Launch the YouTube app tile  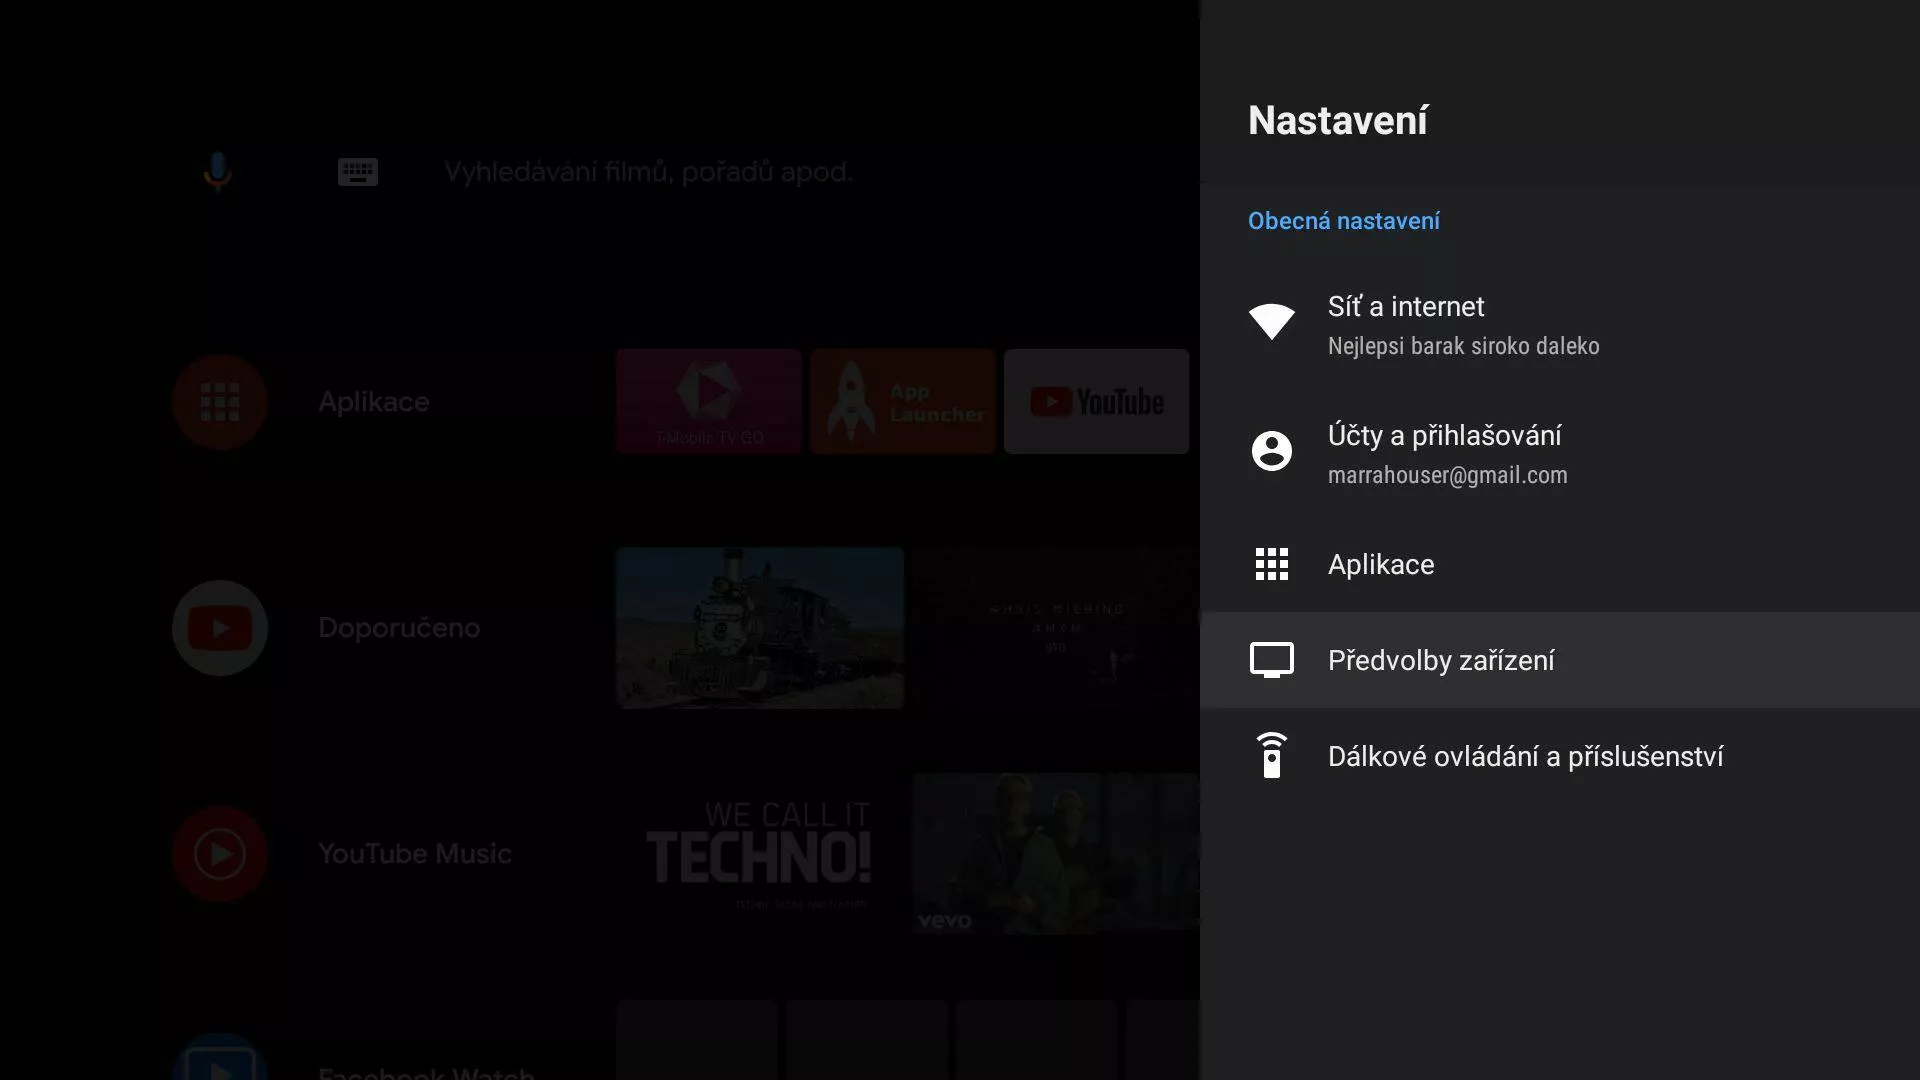[x=1096, y=402]
